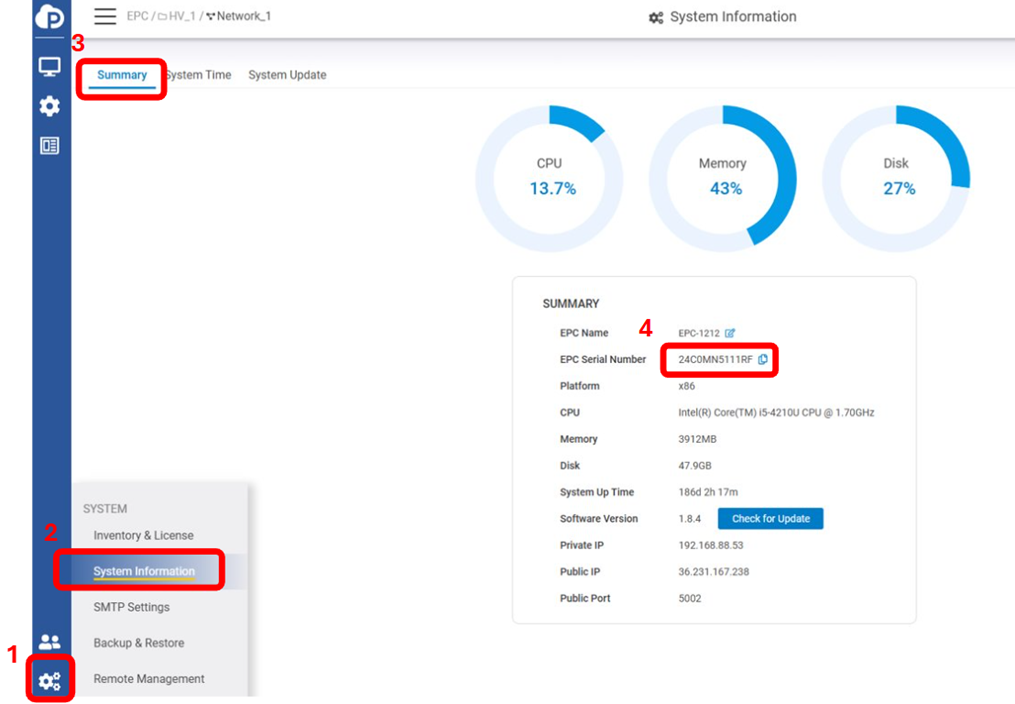Image resolution: width=1015 pixels, height=704 pixels.
Task: Select System Information in the system menu
Action: 144,572
